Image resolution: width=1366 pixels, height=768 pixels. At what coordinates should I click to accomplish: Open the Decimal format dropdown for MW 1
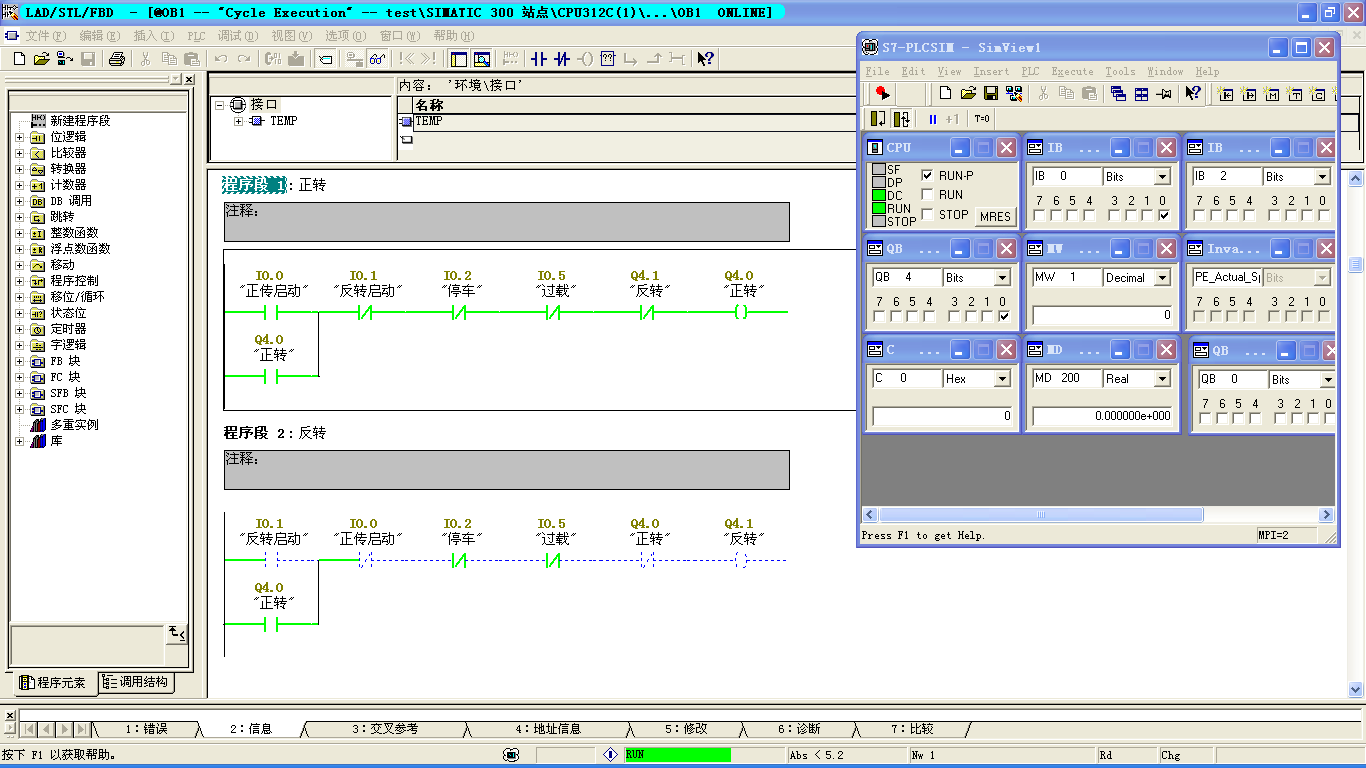(x=1162, y=278)
